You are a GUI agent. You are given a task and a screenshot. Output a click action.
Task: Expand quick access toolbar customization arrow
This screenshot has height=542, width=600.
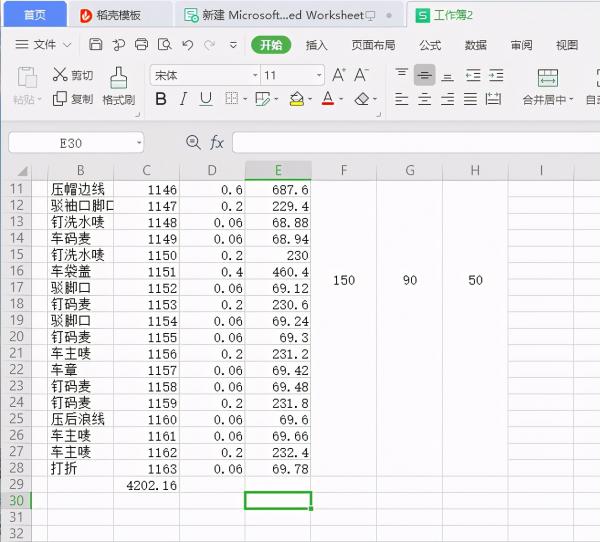click(233, 45)
